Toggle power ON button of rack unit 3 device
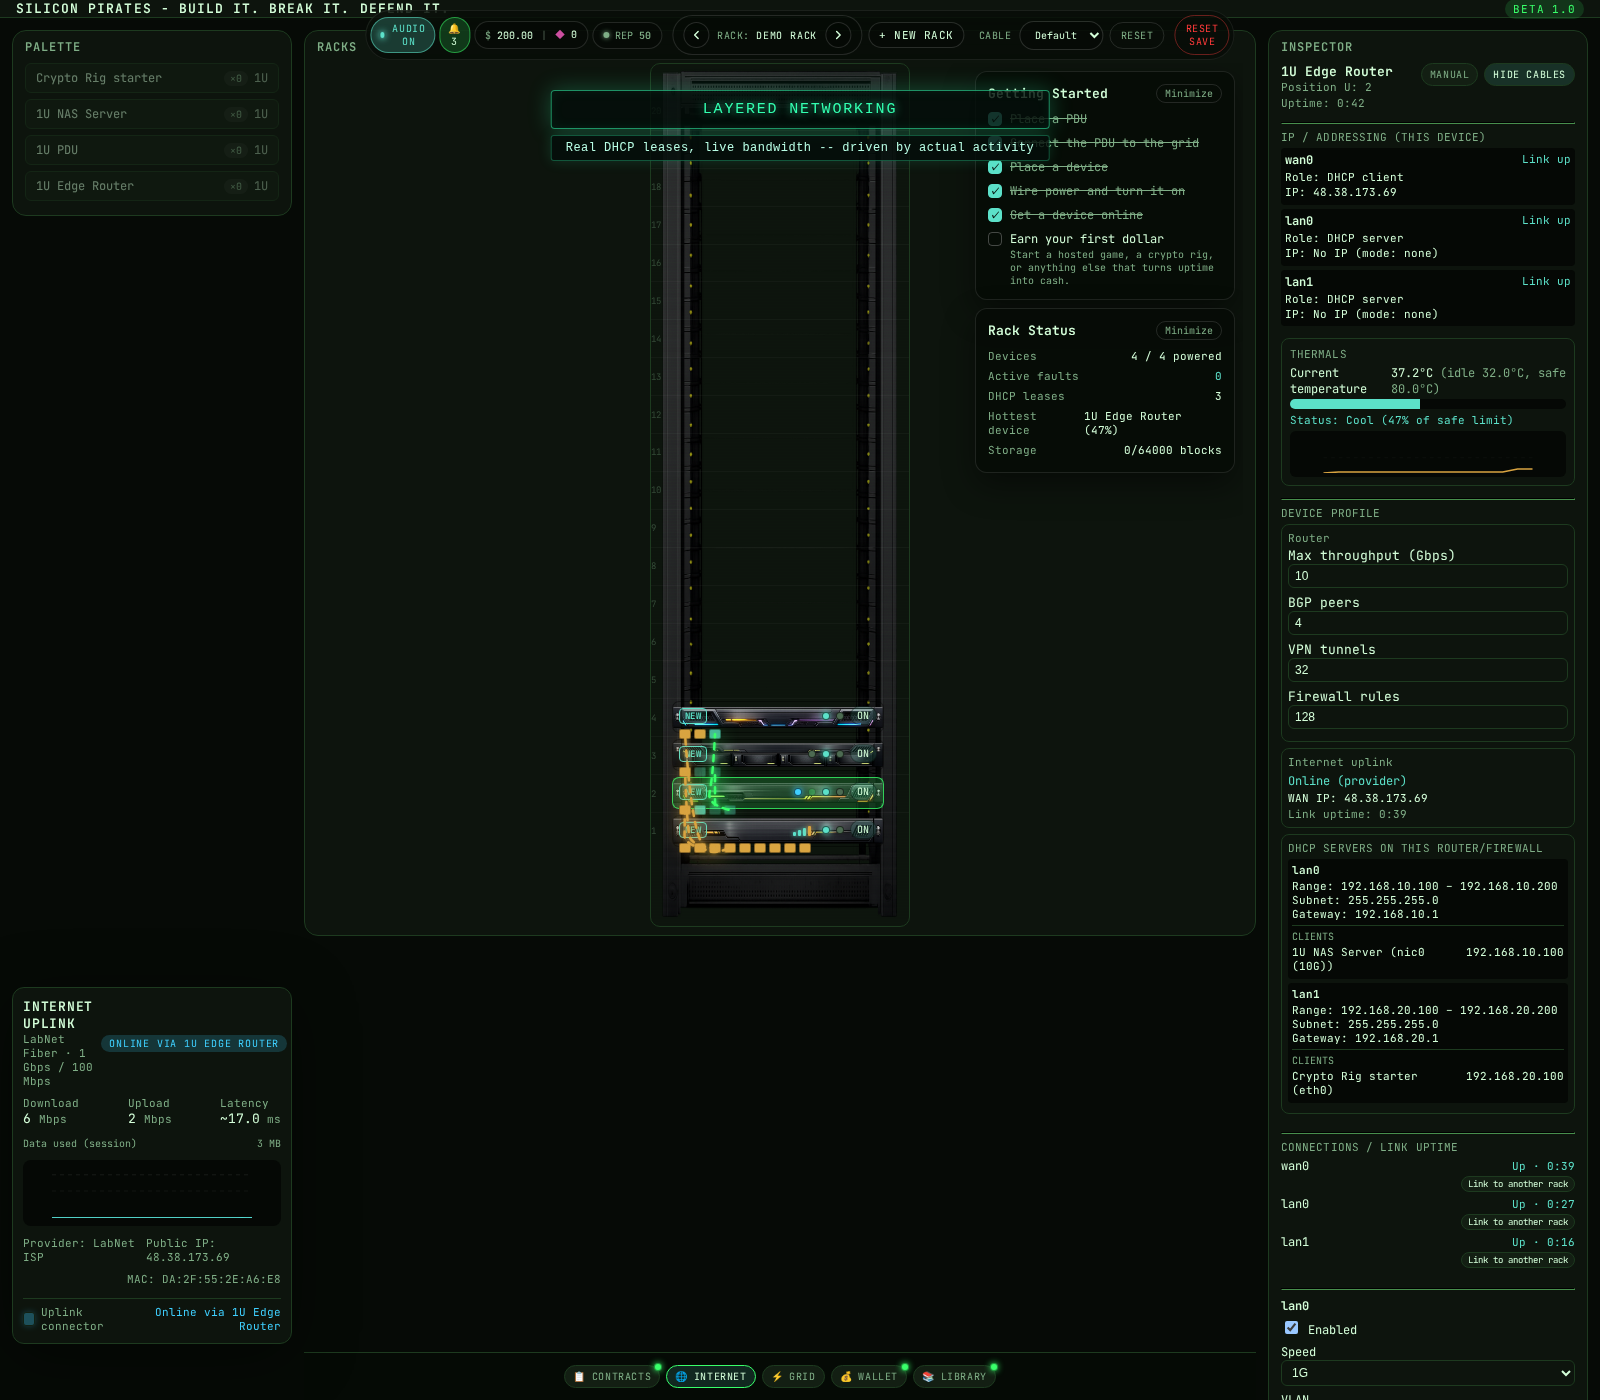The image size is (1600, 1400). coord(863,754)
